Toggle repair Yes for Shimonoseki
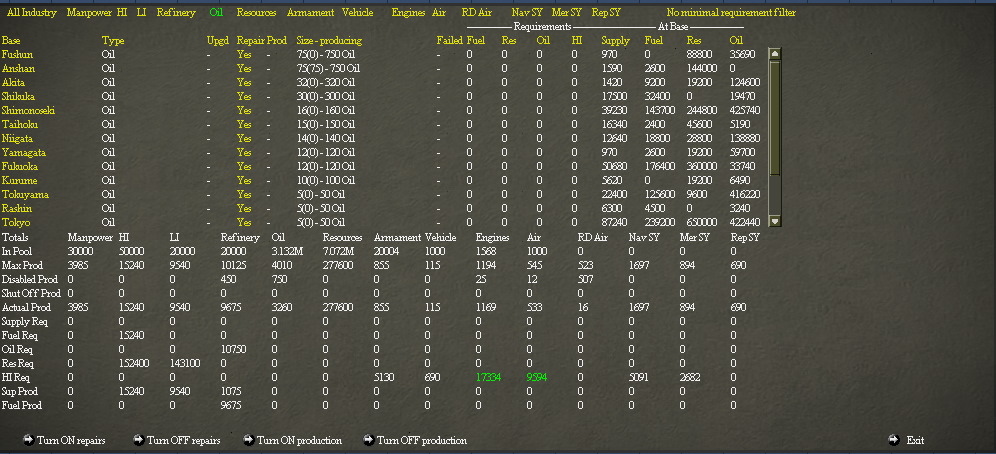Image resolution: width=996 pixels, height=454 pixels. 244,110
